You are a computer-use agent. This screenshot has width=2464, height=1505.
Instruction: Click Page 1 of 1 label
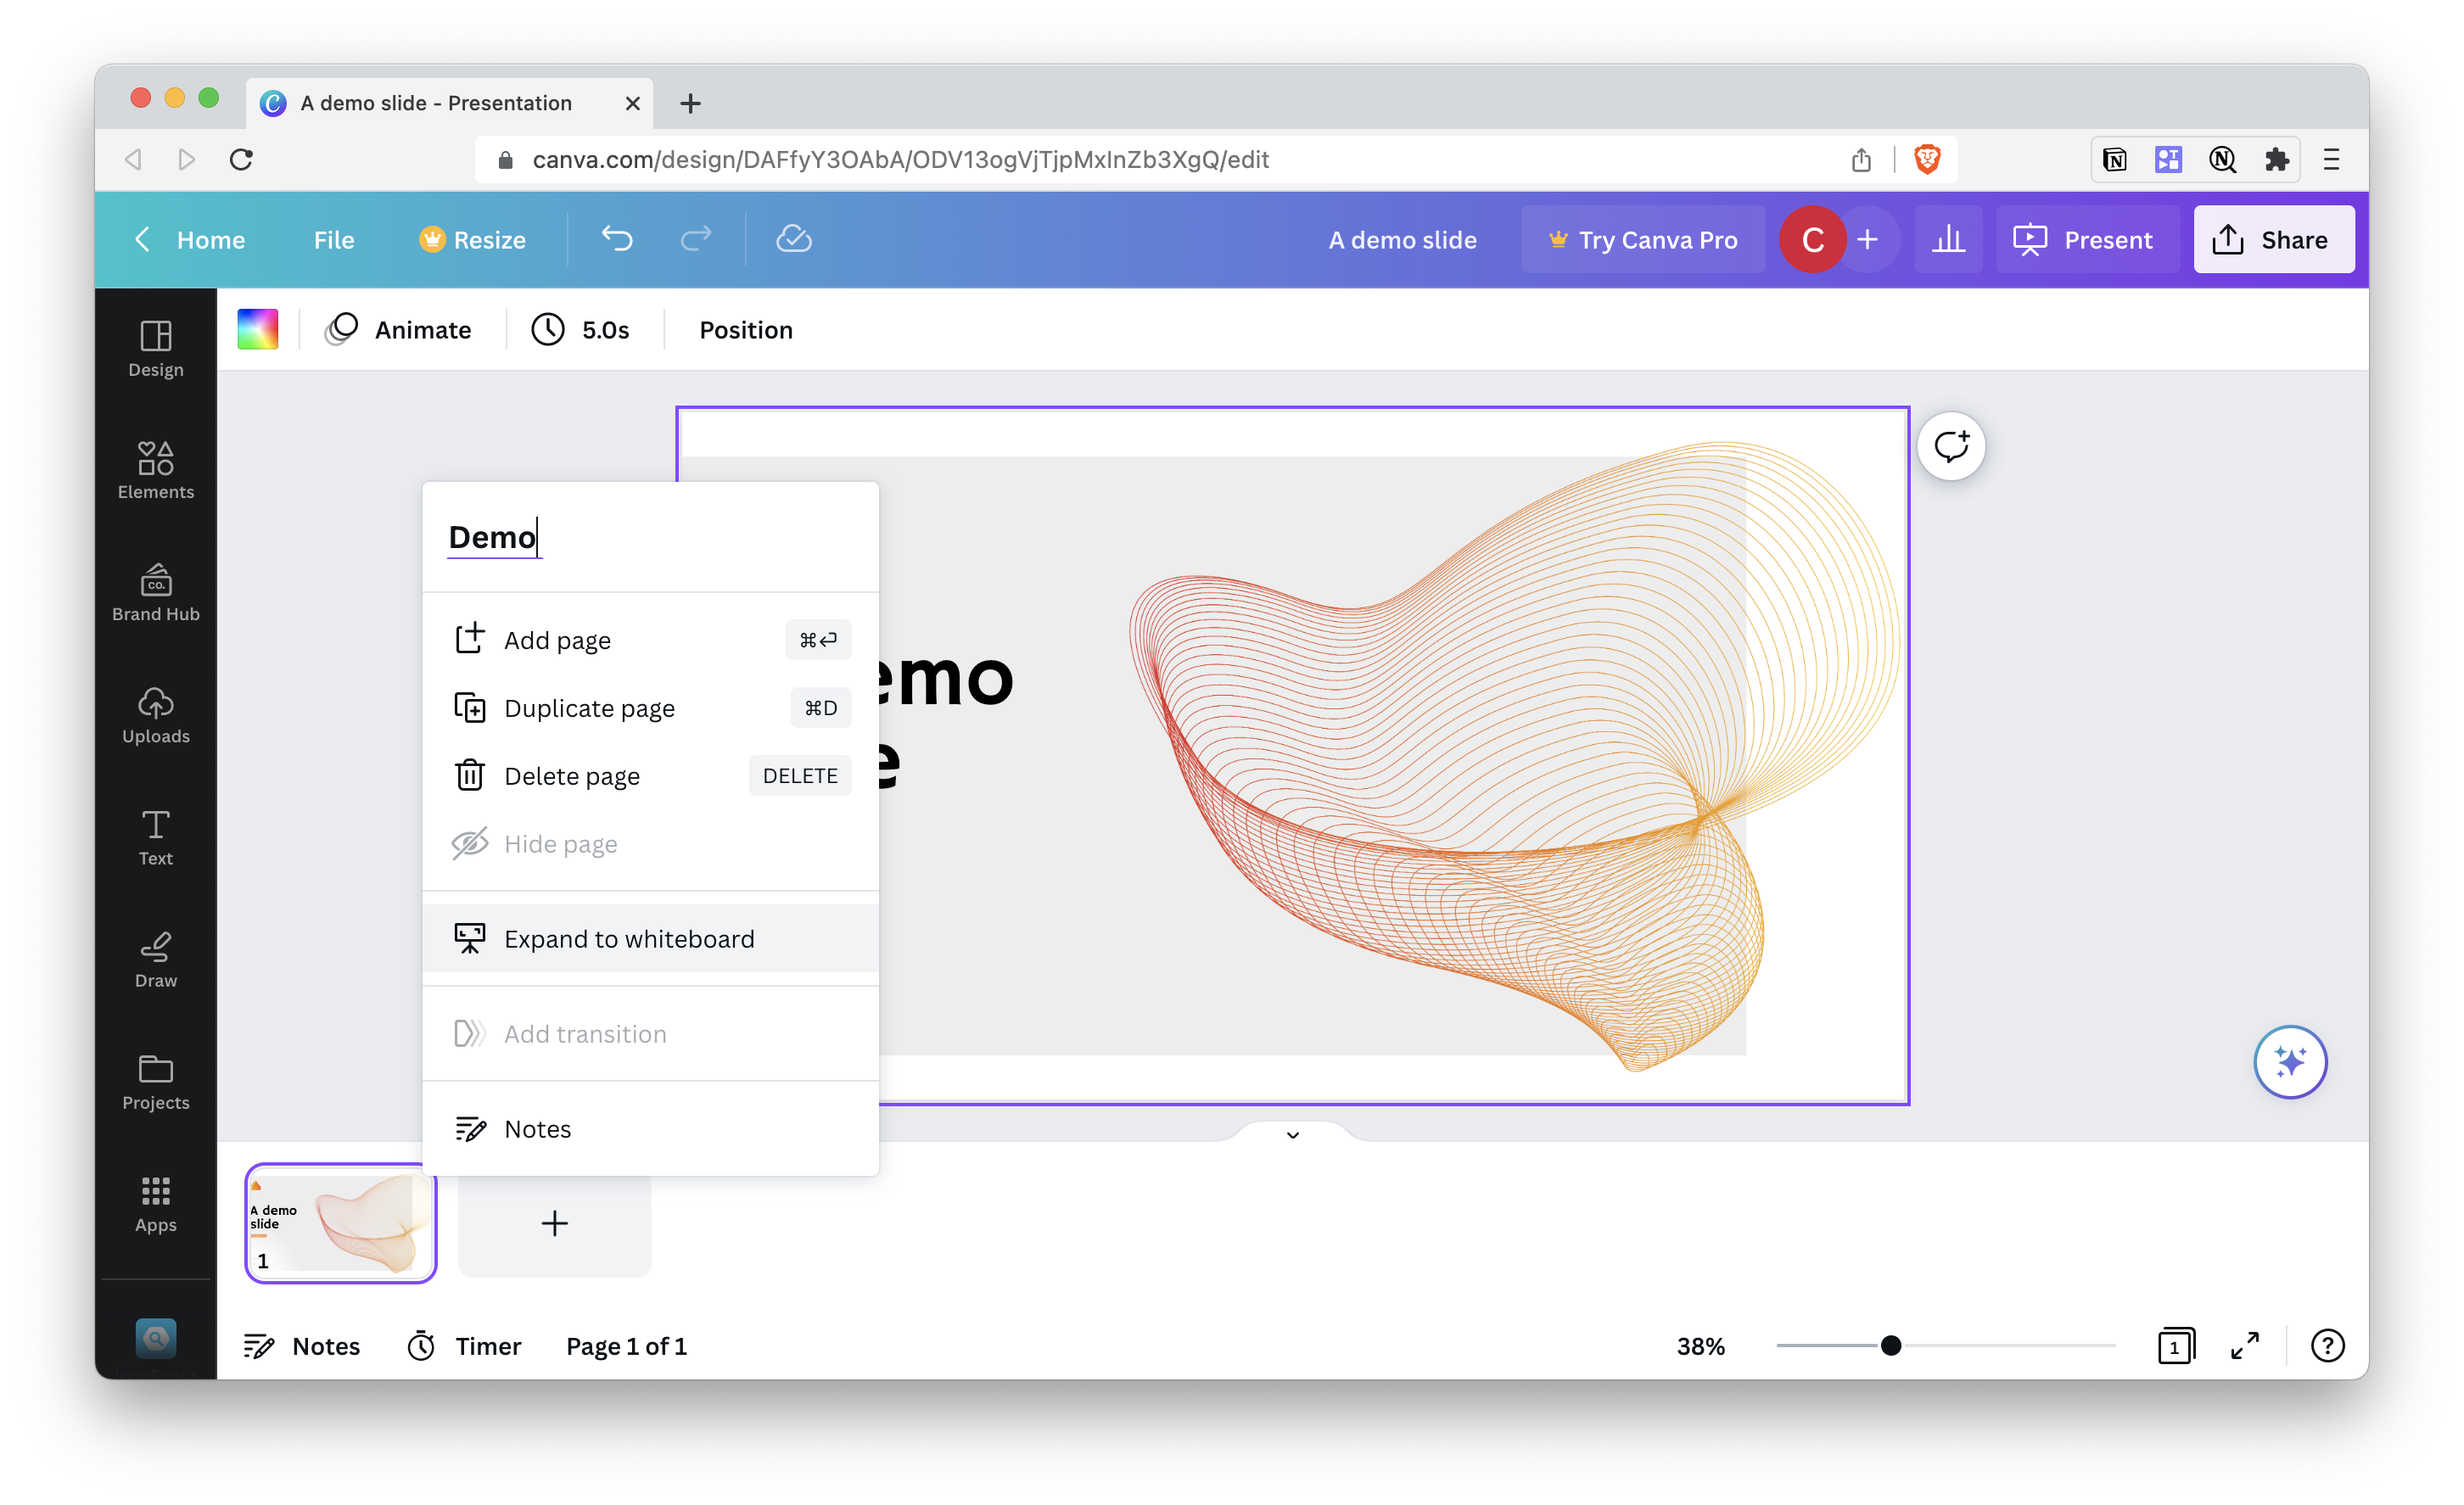point(627,1345)
